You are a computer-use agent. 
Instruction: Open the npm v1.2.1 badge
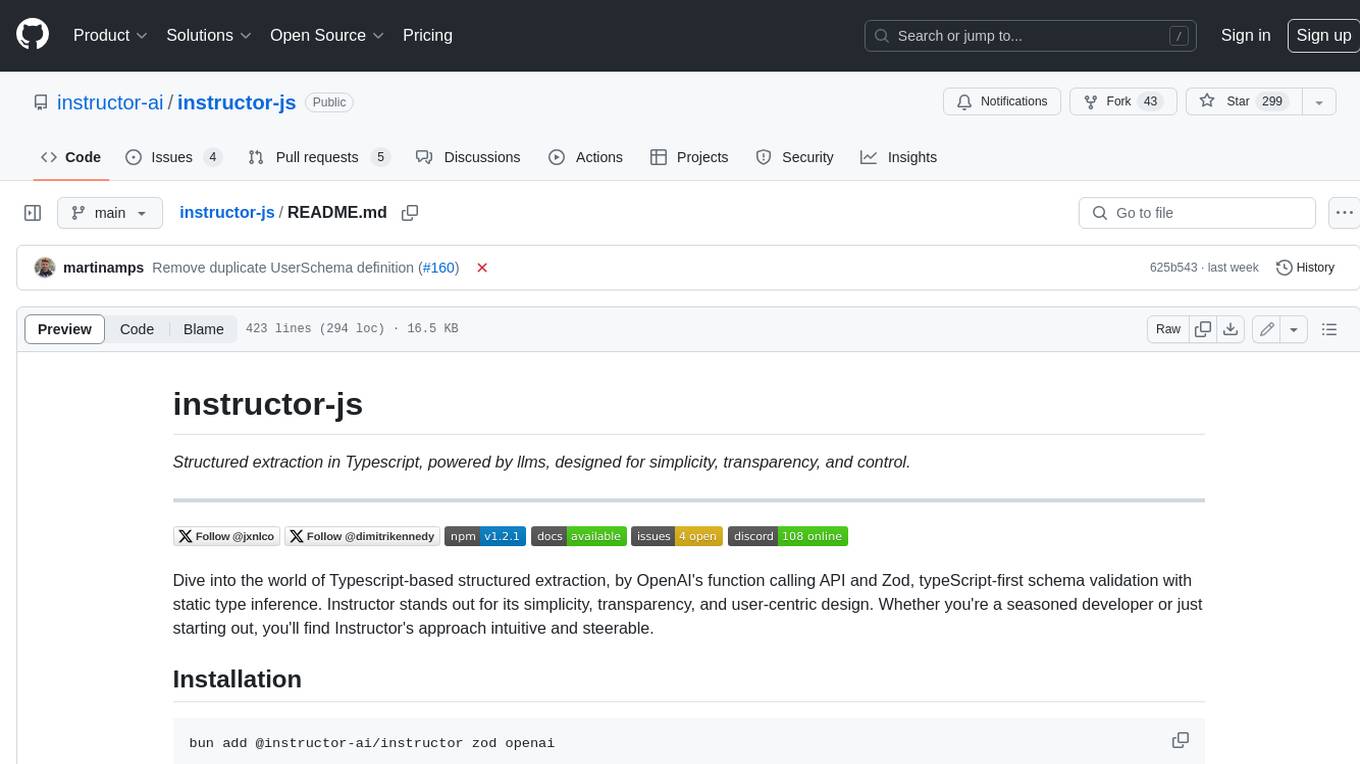pos(485,536)
